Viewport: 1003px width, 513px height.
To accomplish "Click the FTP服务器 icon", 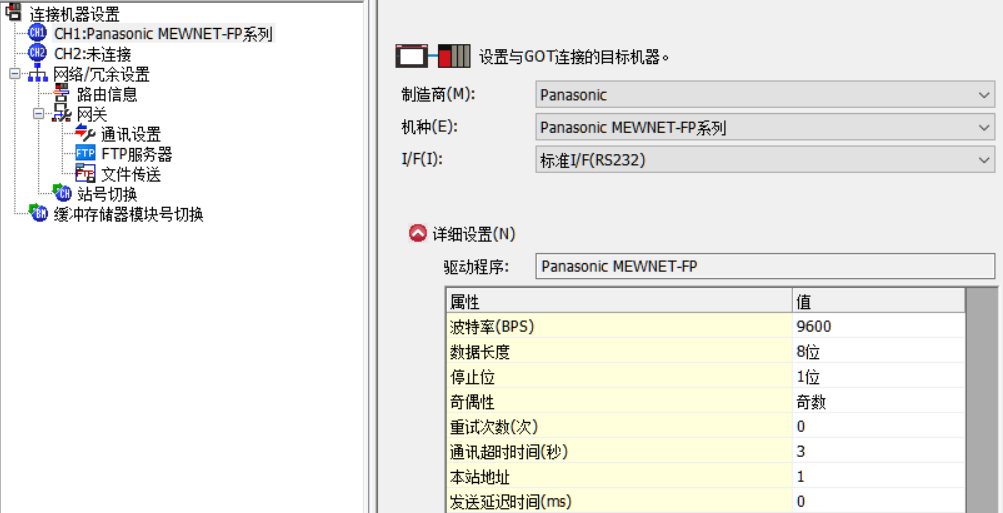I will (85, 154).
